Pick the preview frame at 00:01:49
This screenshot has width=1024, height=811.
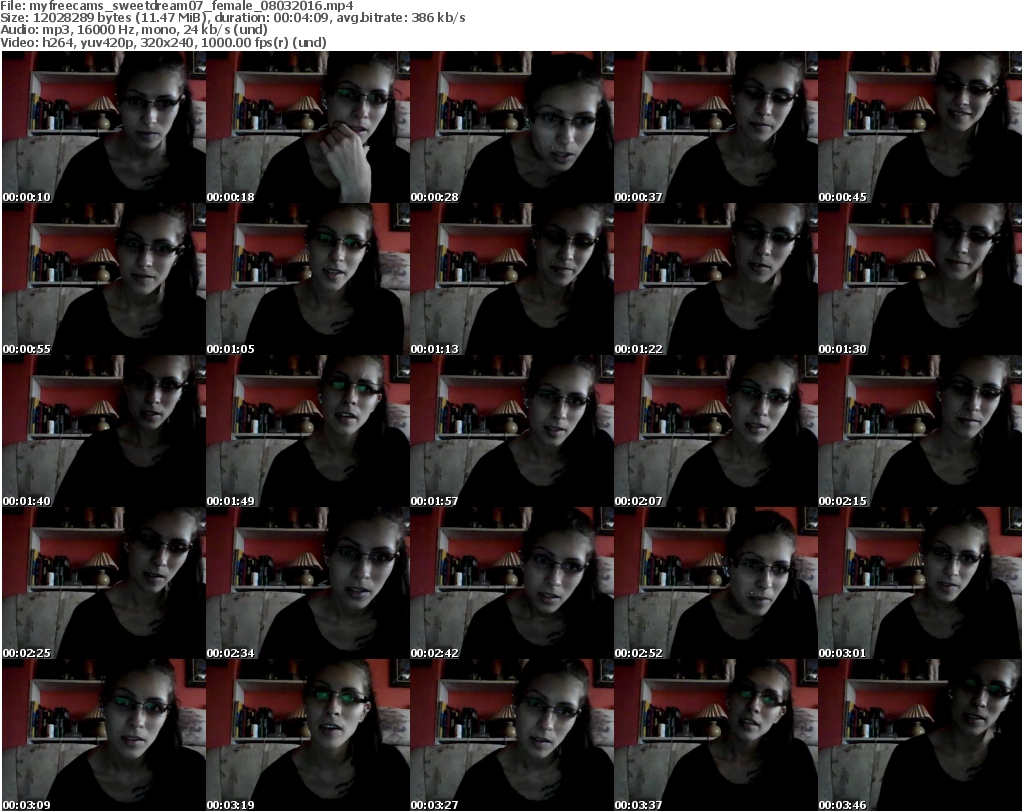tap(308, 432)
